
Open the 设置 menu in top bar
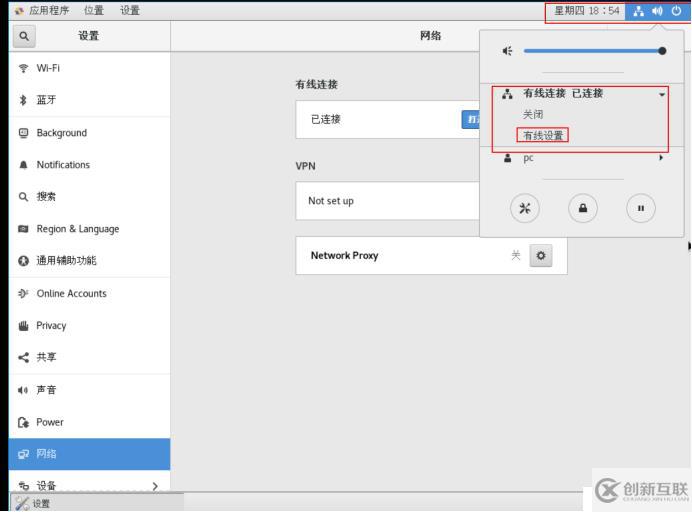[130, 11]
